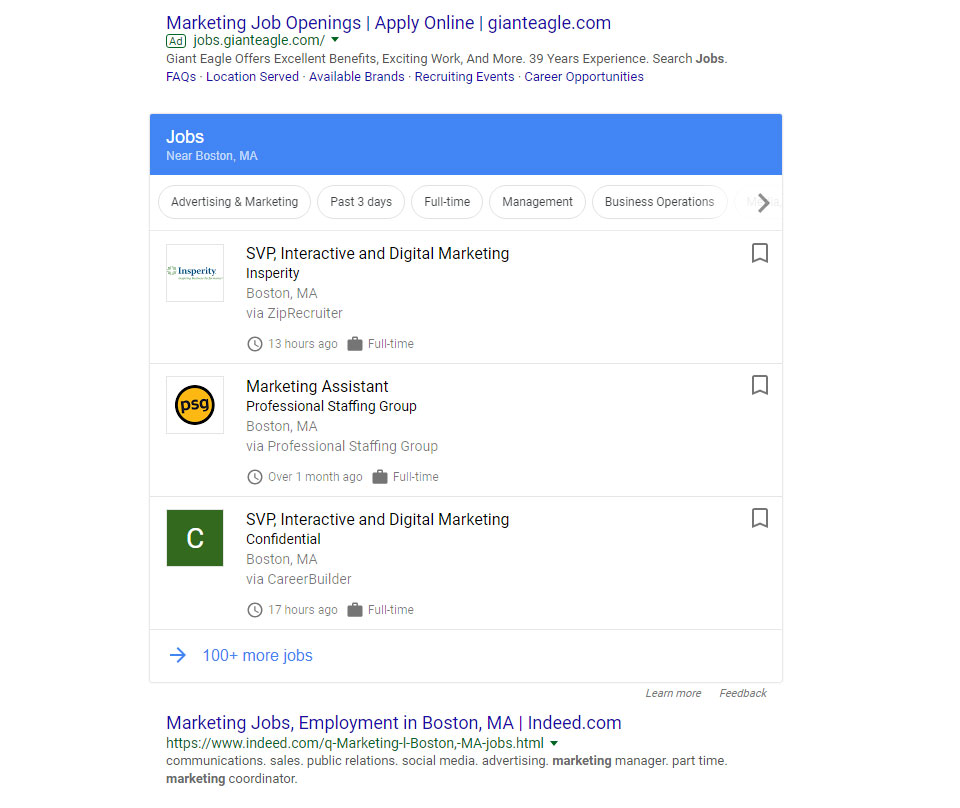This screenshot has width=960, height=808.
Task: Open dropdown arrow next to Indeed URL
Action: pyautogui.click(x=554, y=743)
